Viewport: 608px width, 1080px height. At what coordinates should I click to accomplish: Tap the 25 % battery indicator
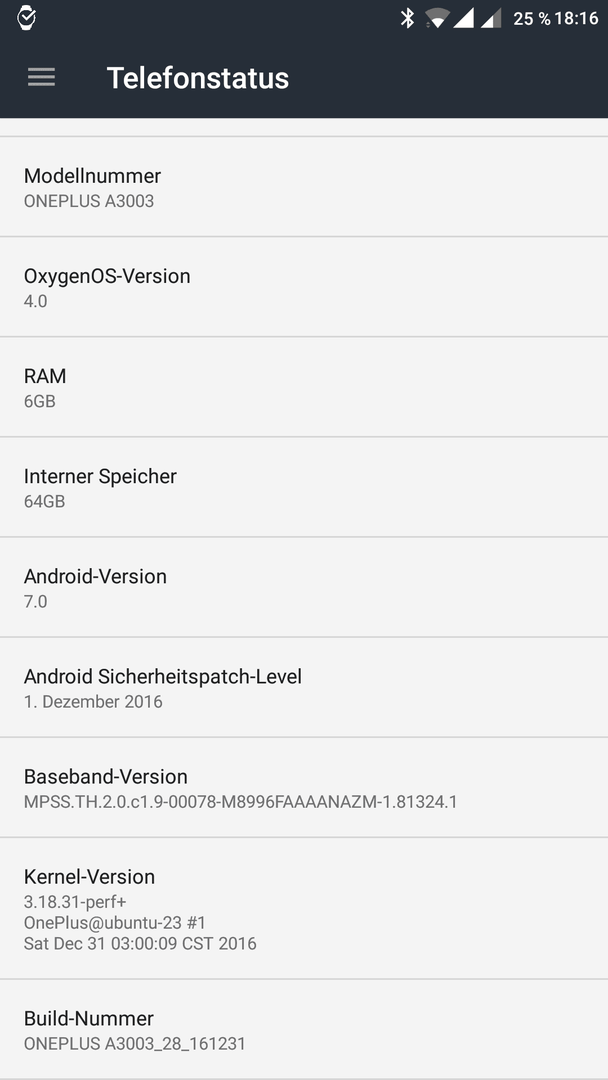[x=532, y=19]
